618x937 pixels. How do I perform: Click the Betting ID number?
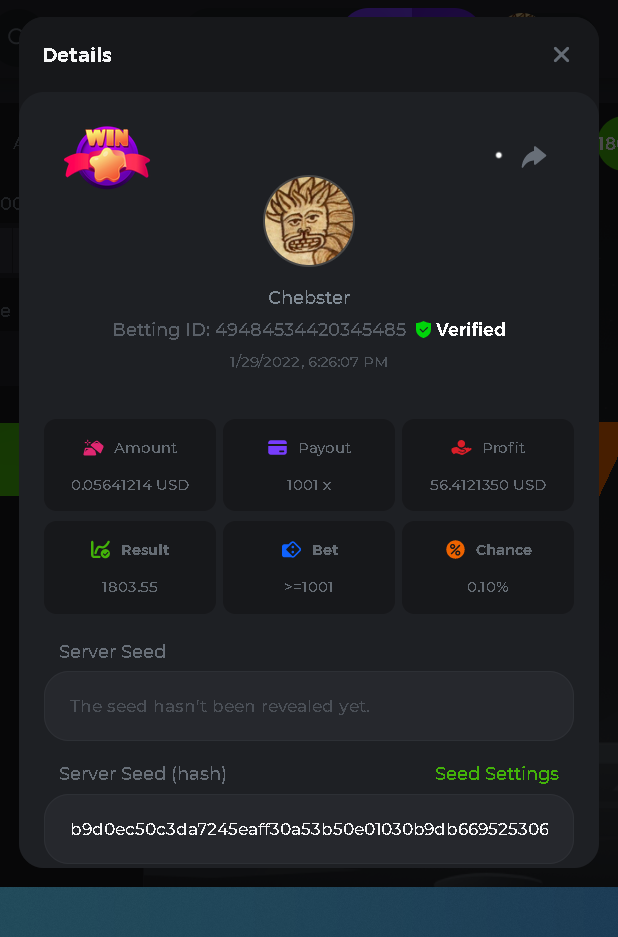coord(310,330)
